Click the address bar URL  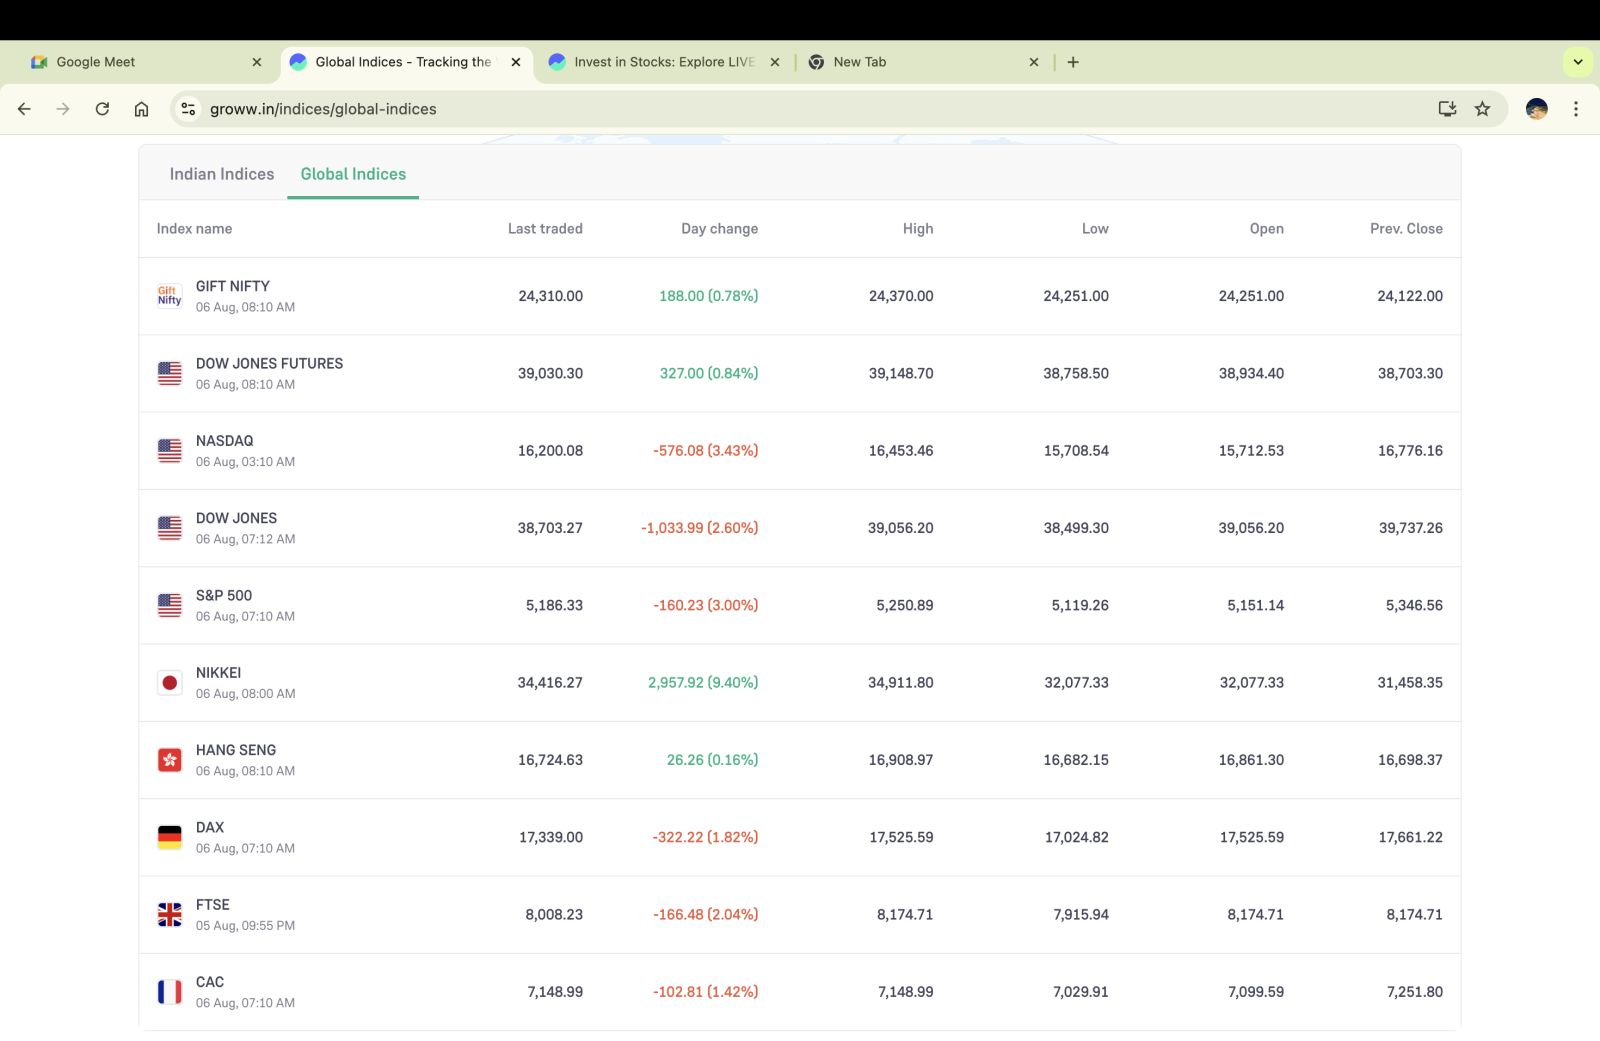click(x=323, y=109)
